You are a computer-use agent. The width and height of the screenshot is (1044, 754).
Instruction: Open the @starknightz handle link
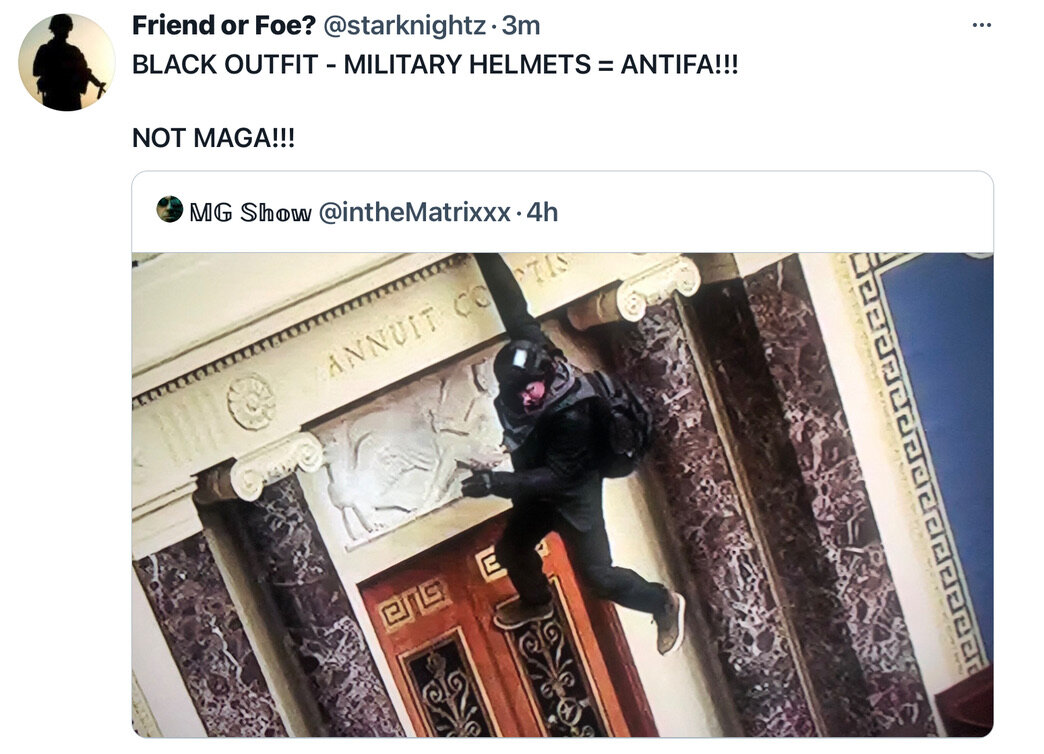(404, 26)
